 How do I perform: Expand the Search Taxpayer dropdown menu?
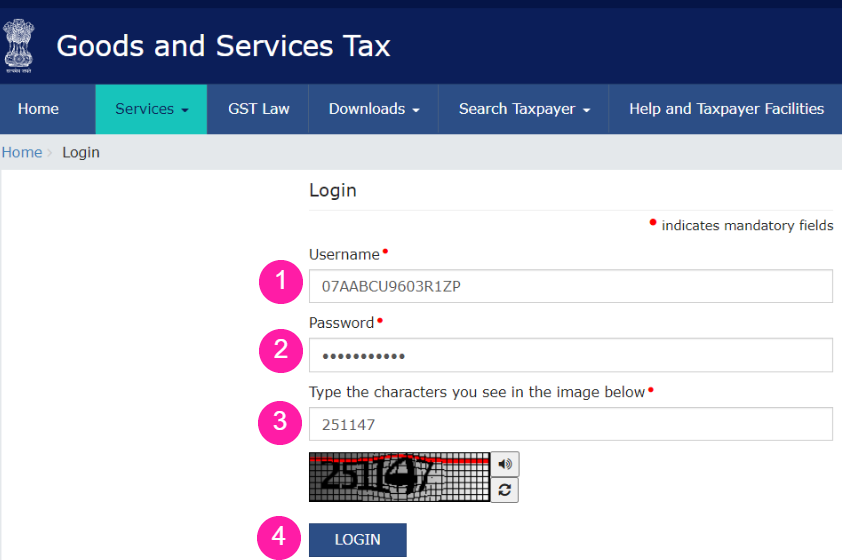(524, 109)
